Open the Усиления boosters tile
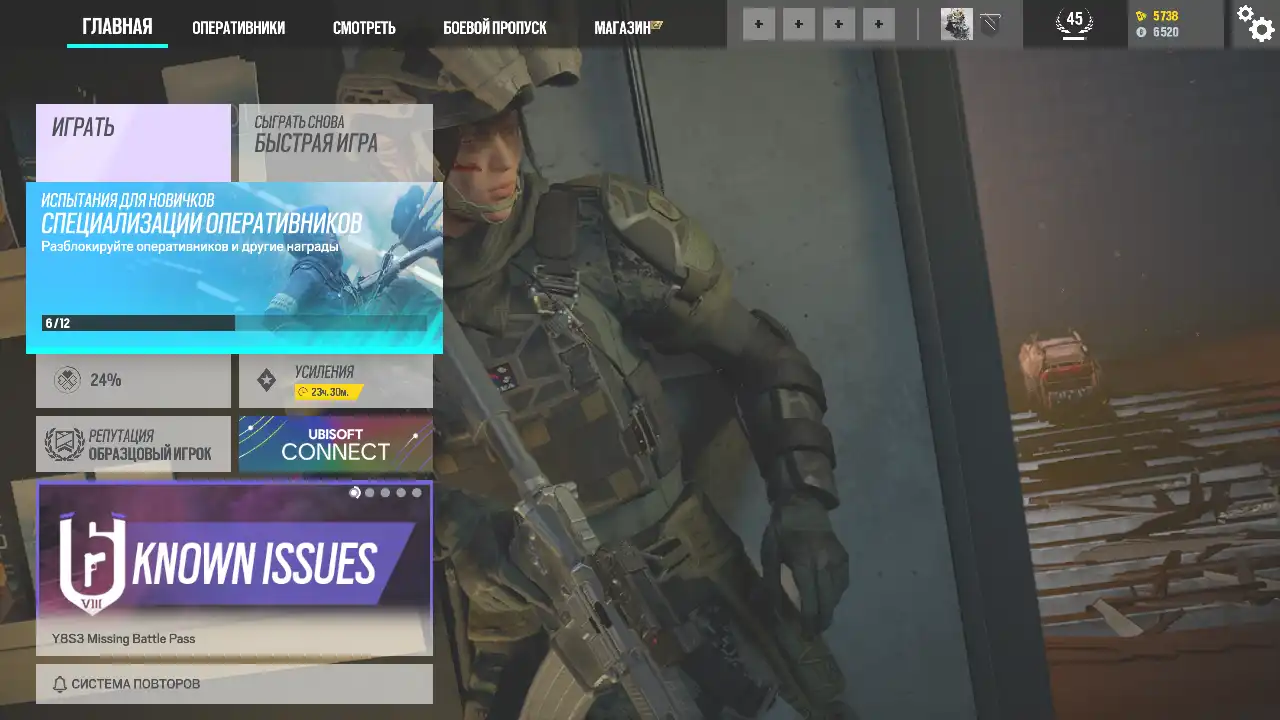The width and height of the screenshot is (1280, 720). pos(336,381)
